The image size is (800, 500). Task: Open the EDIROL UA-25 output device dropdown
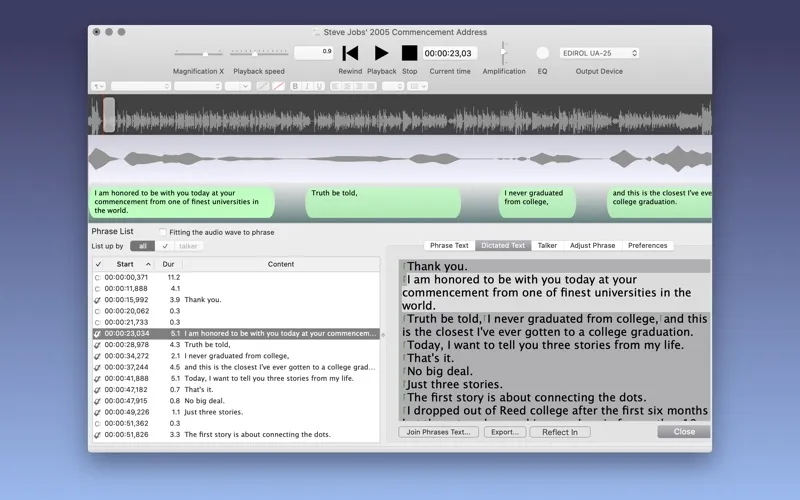[x=599, y=53]
